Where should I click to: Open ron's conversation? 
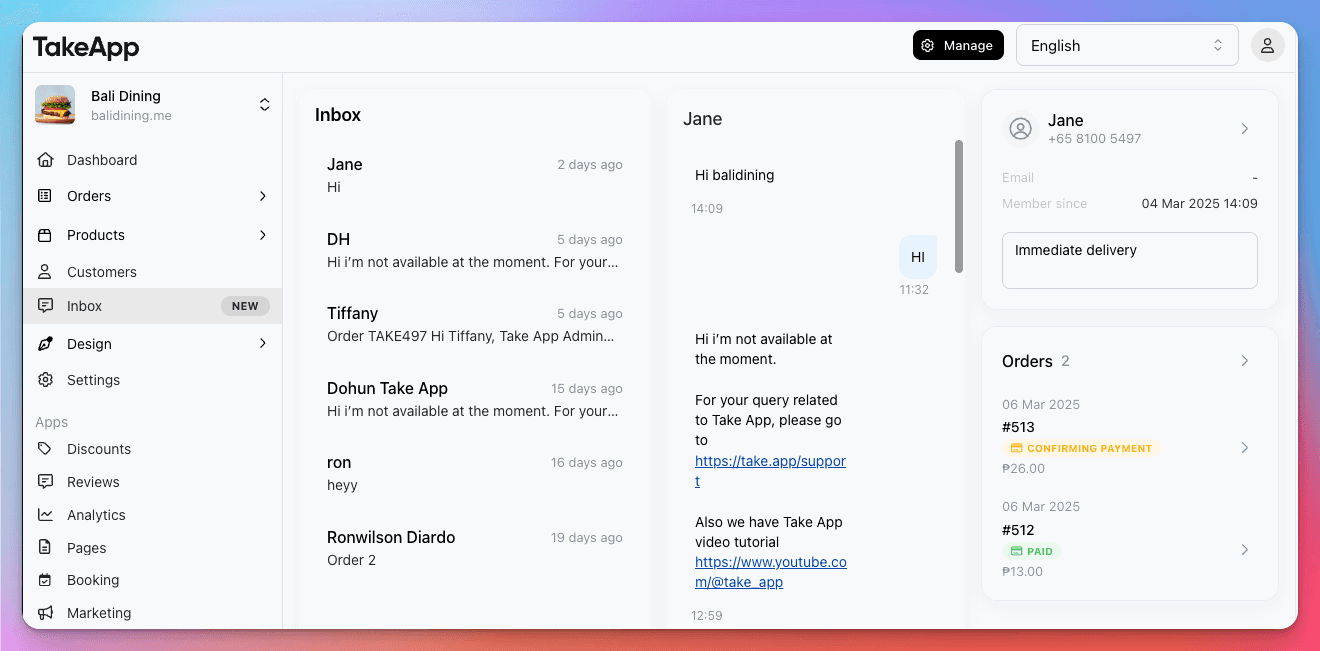(x=475, y=473)
